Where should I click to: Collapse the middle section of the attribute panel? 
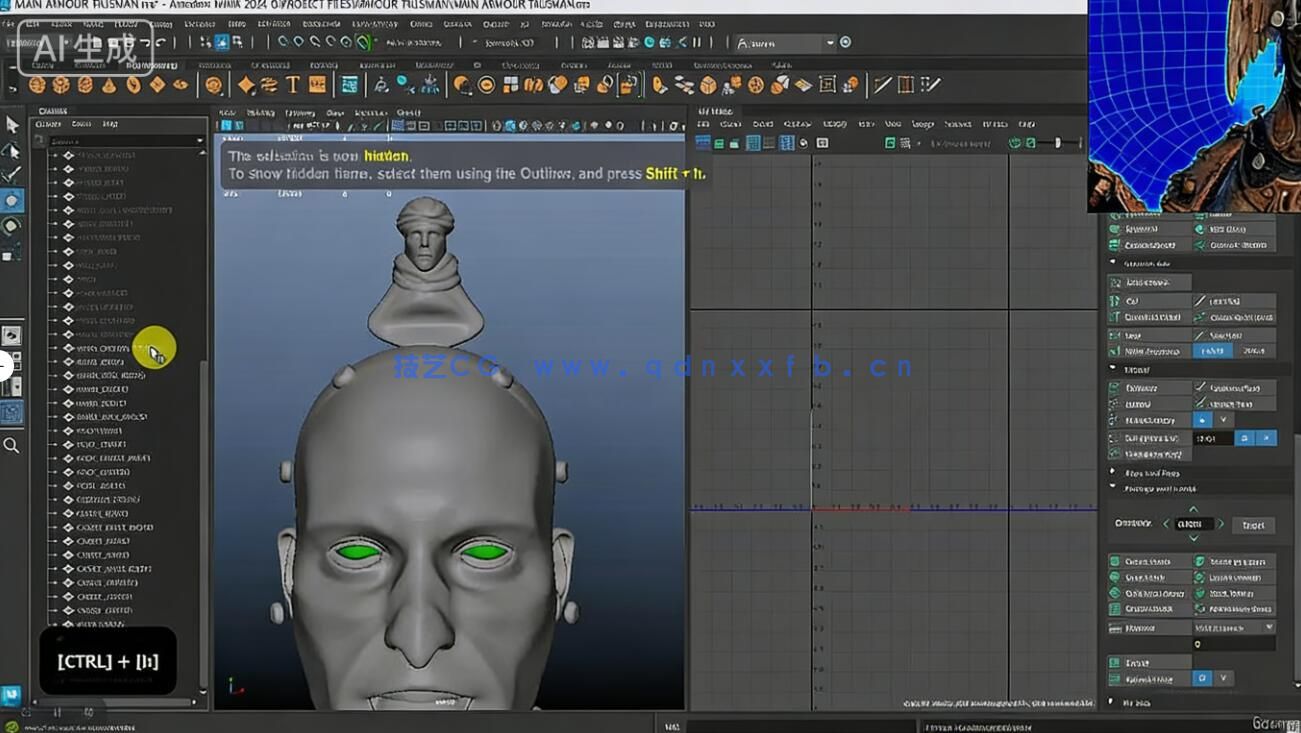(x=1112, y=369)
